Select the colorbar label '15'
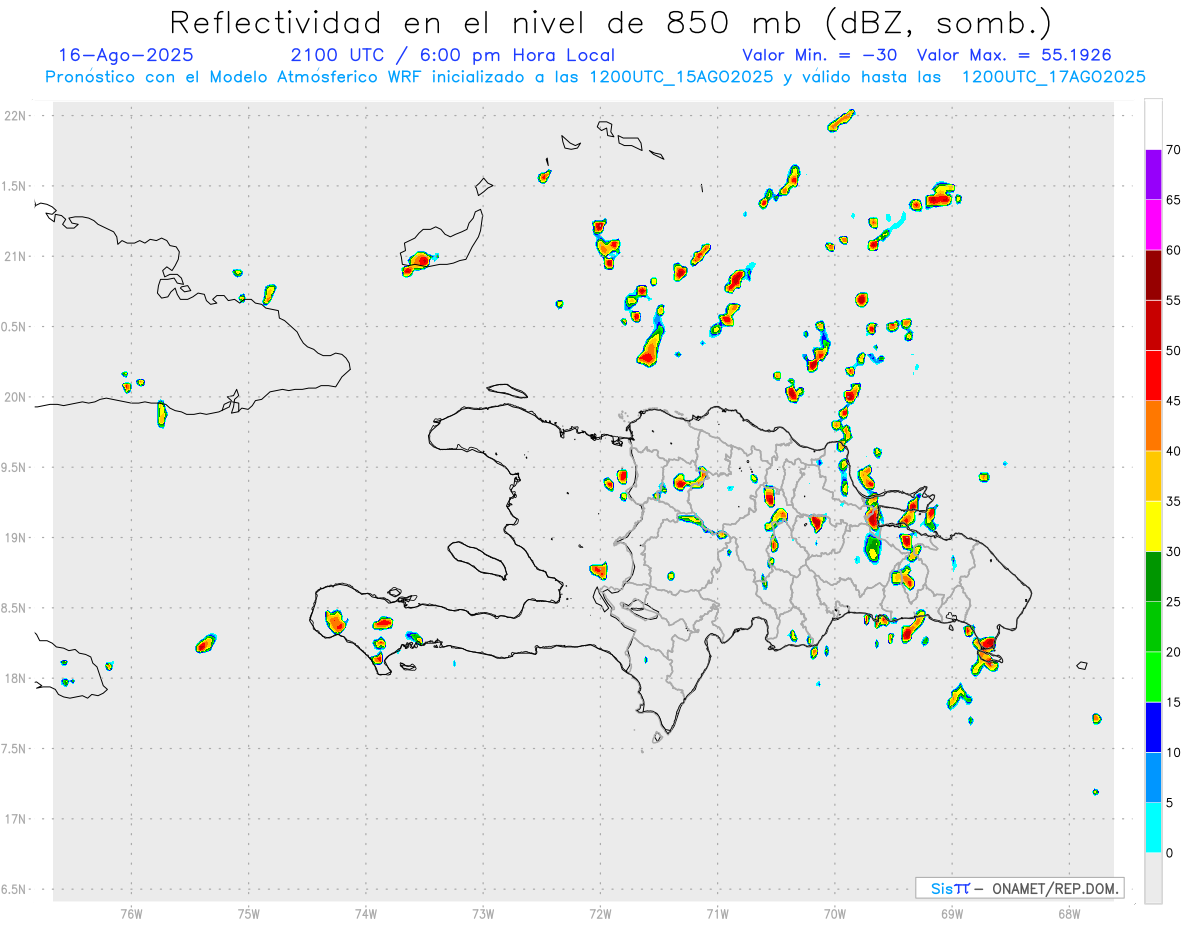1200x927 pixels. click(x=1173, y=702)
